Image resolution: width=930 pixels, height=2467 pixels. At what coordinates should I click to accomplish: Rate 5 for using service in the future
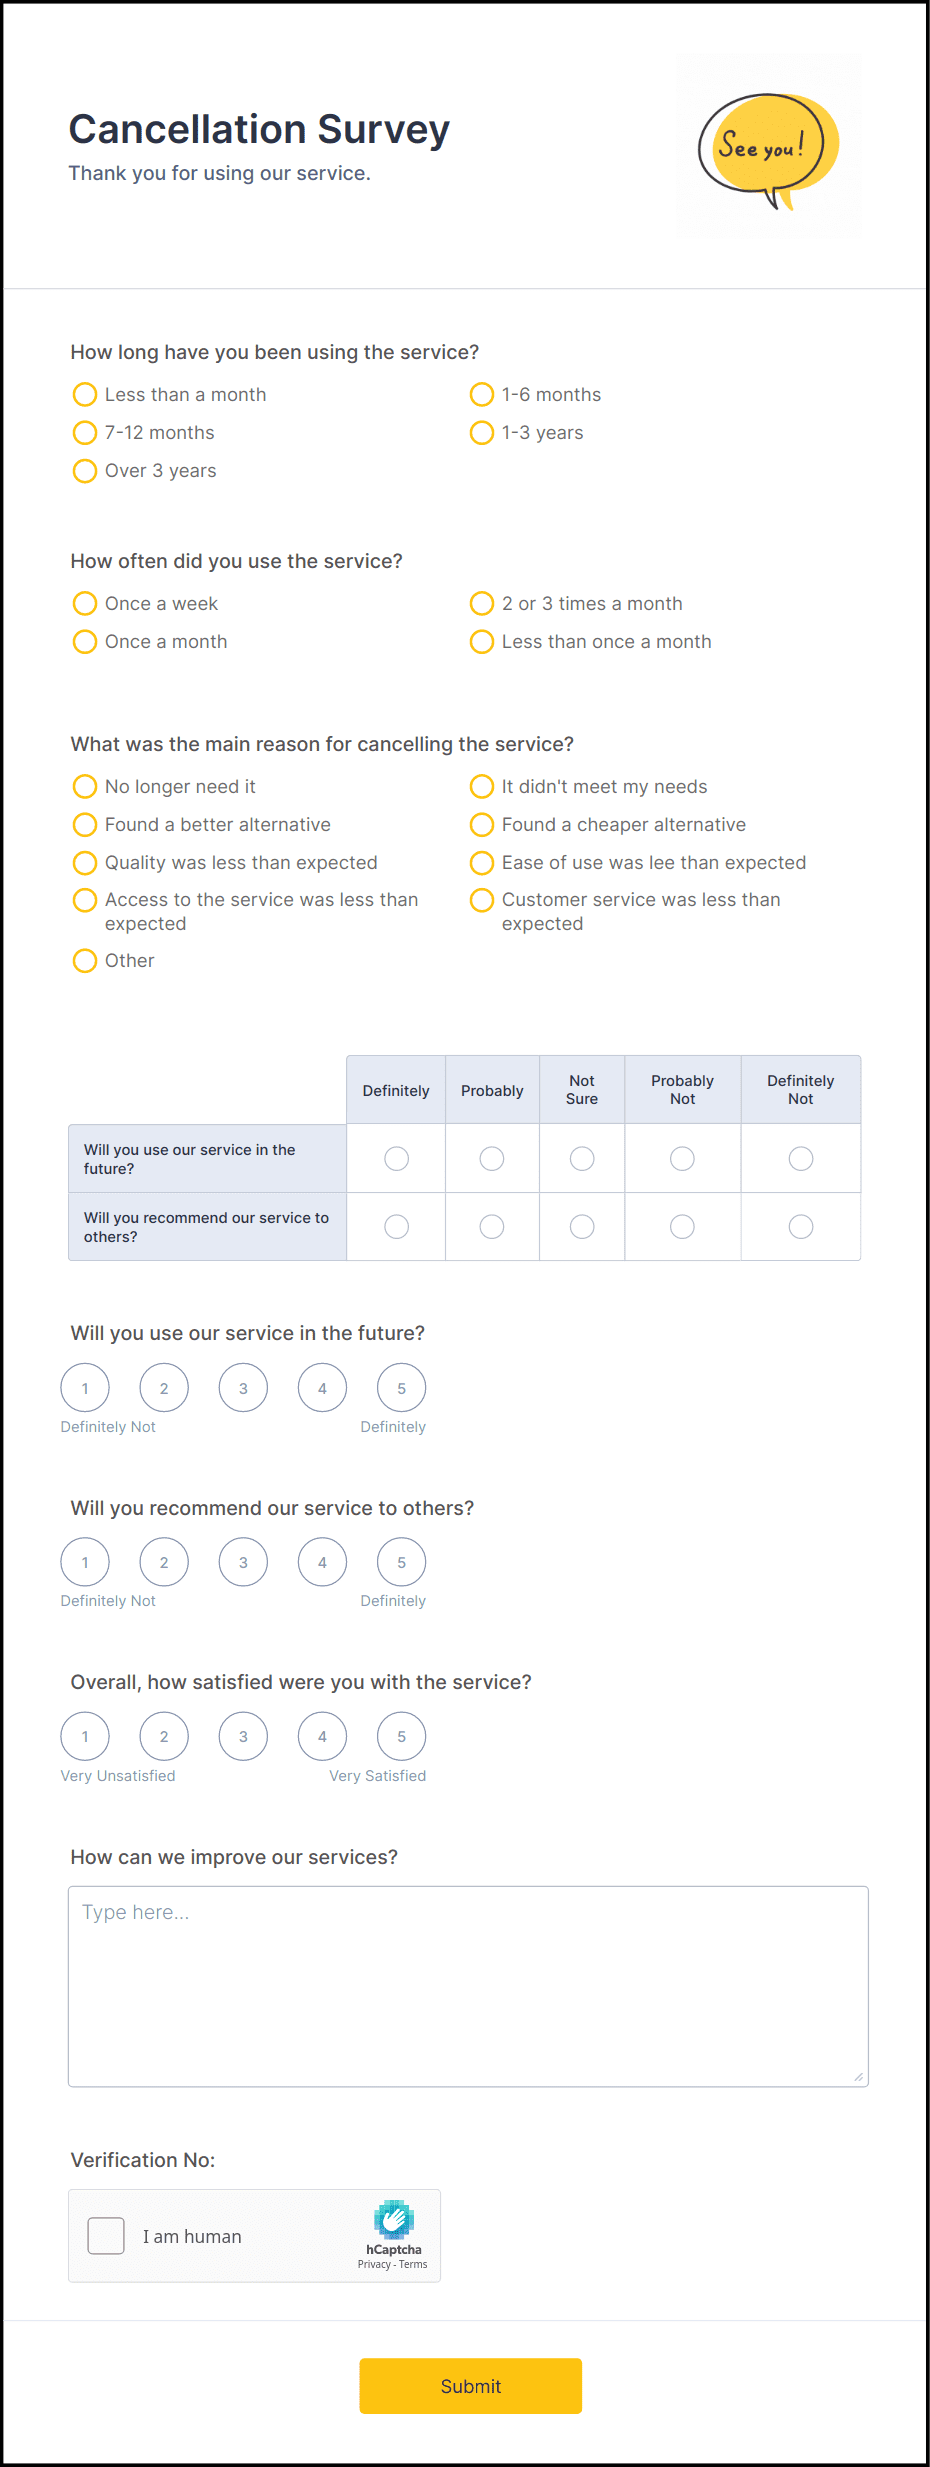(x=400, y=1387)
